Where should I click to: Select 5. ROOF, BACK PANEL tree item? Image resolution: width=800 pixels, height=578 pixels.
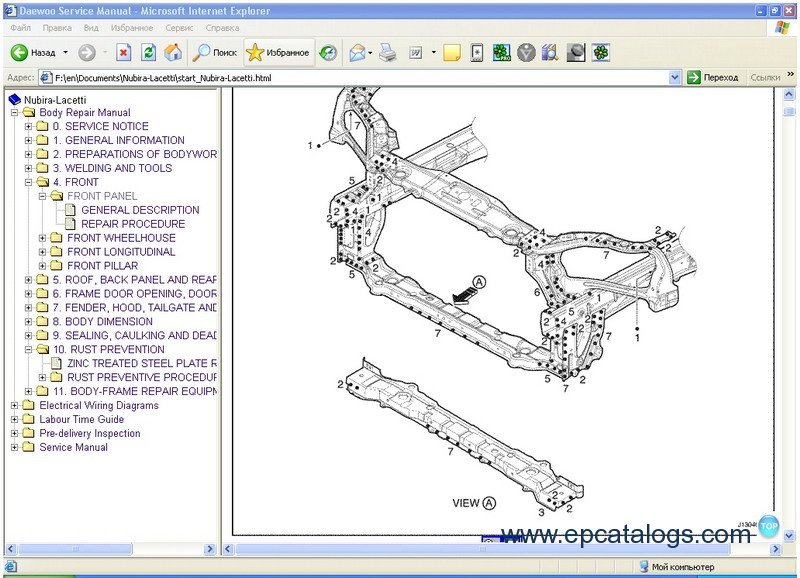(x=135, y=280)
